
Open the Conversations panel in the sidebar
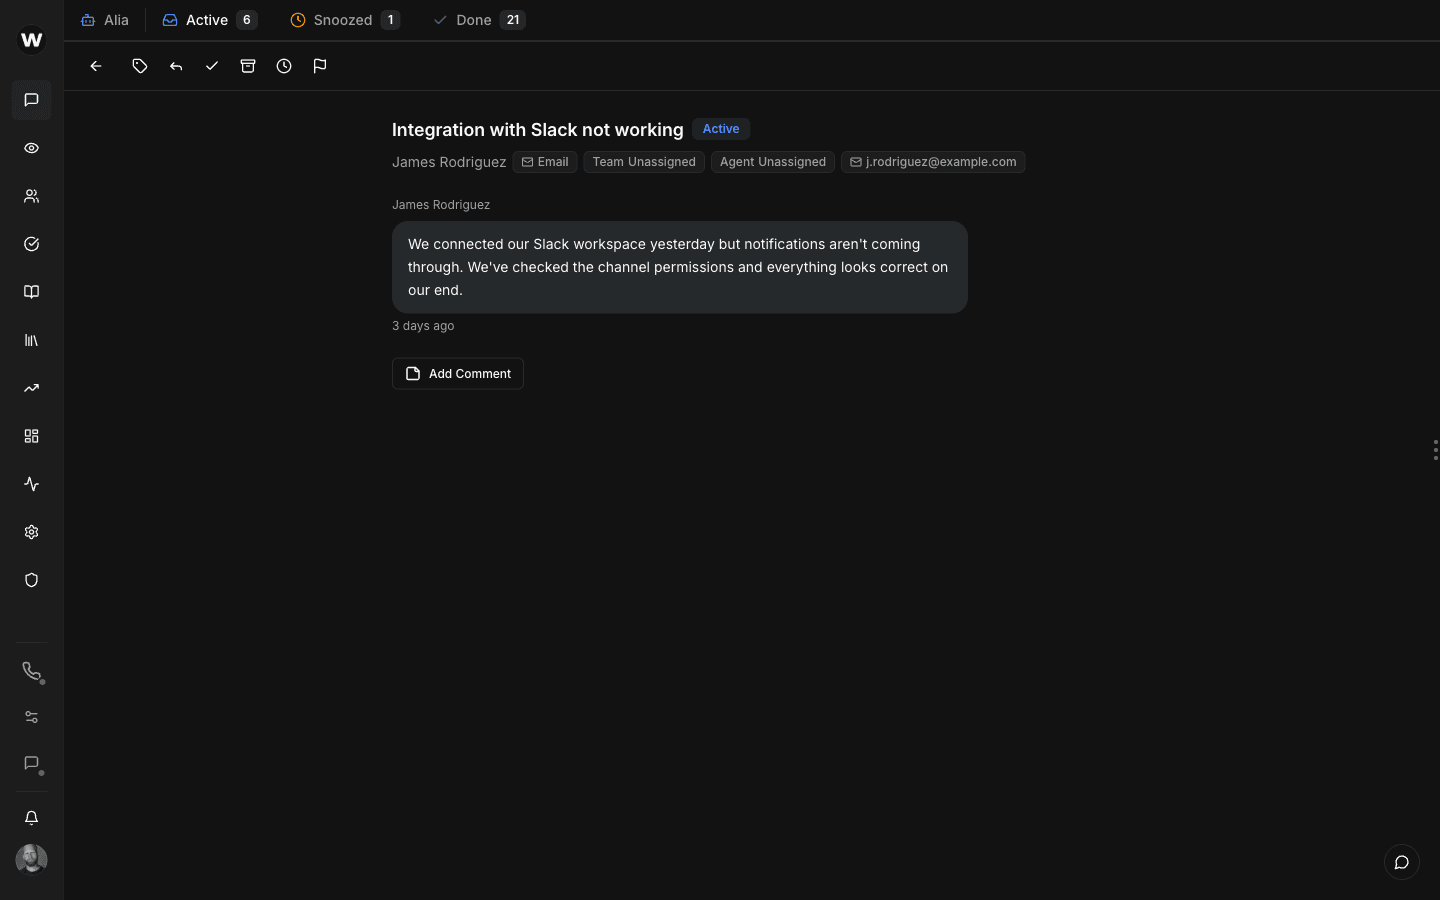(x=31, y=99)
